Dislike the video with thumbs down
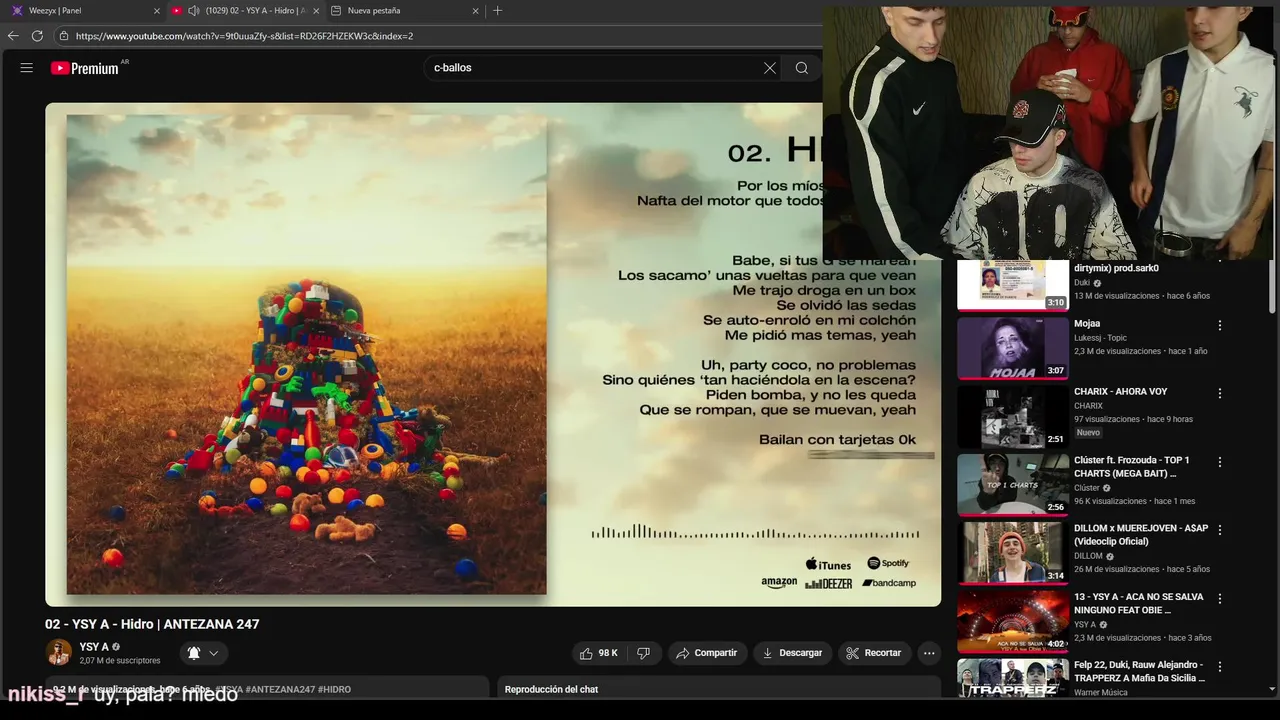The width and height of the screenshot is (1280, 720). [644, 653]
